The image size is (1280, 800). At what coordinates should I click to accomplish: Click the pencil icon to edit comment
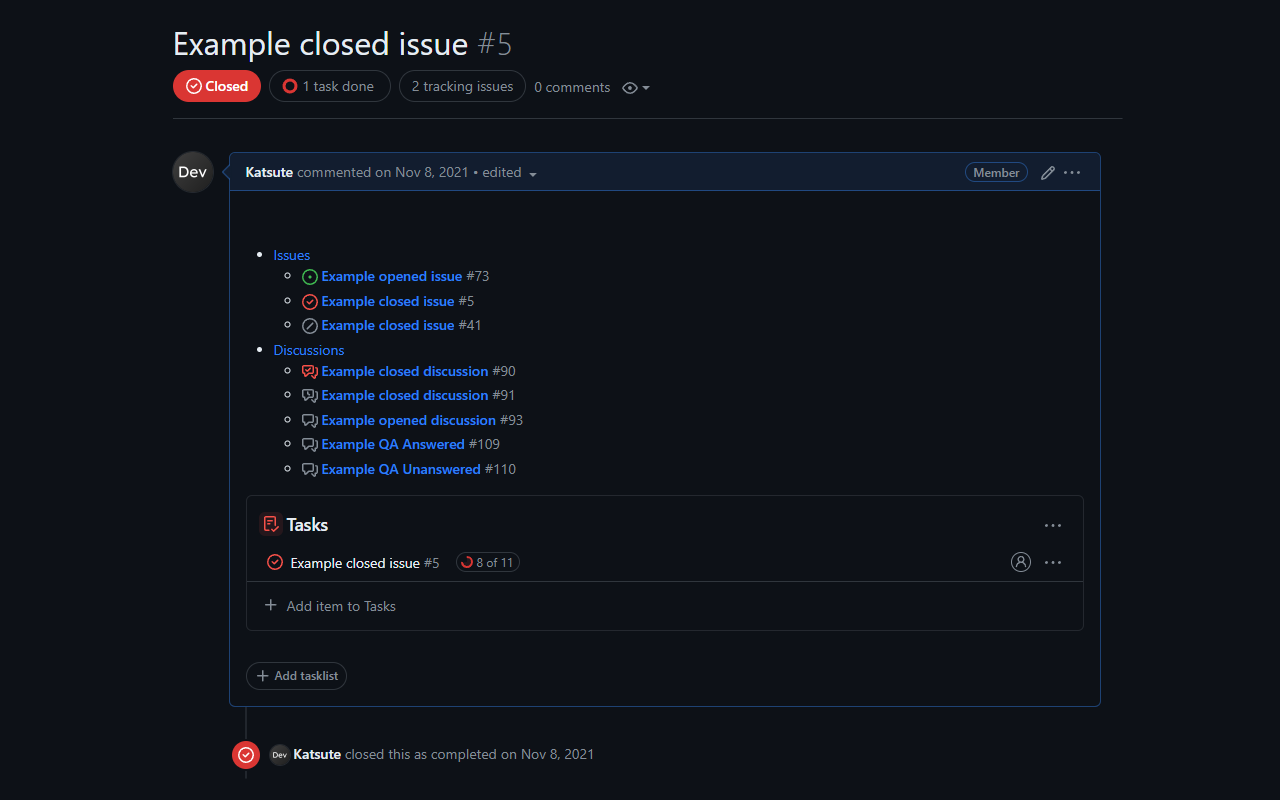pos(1047,172)
